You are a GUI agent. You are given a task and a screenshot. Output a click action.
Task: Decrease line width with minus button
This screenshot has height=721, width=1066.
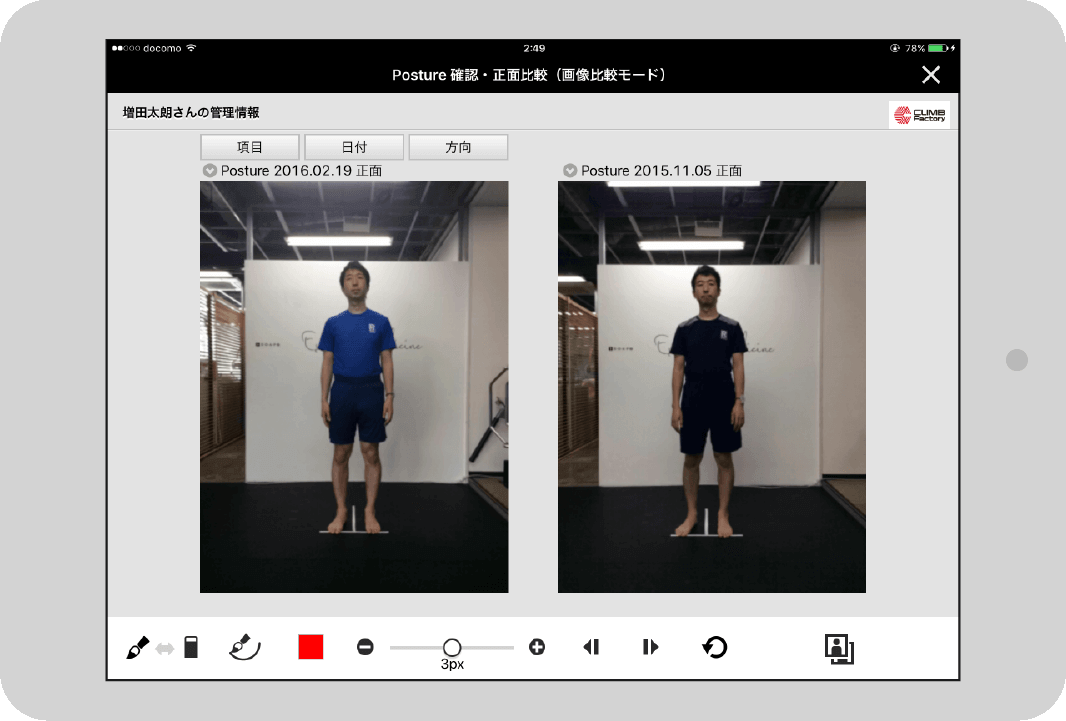coord(365,647)
